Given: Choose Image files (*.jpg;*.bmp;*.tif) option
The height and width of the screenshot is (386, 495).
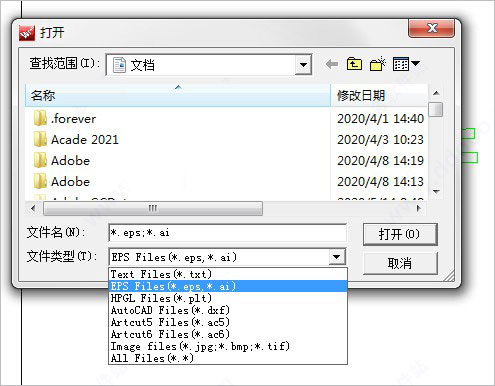Looking at the screenshot, I should pyautogui.click(x=228, y=346).
